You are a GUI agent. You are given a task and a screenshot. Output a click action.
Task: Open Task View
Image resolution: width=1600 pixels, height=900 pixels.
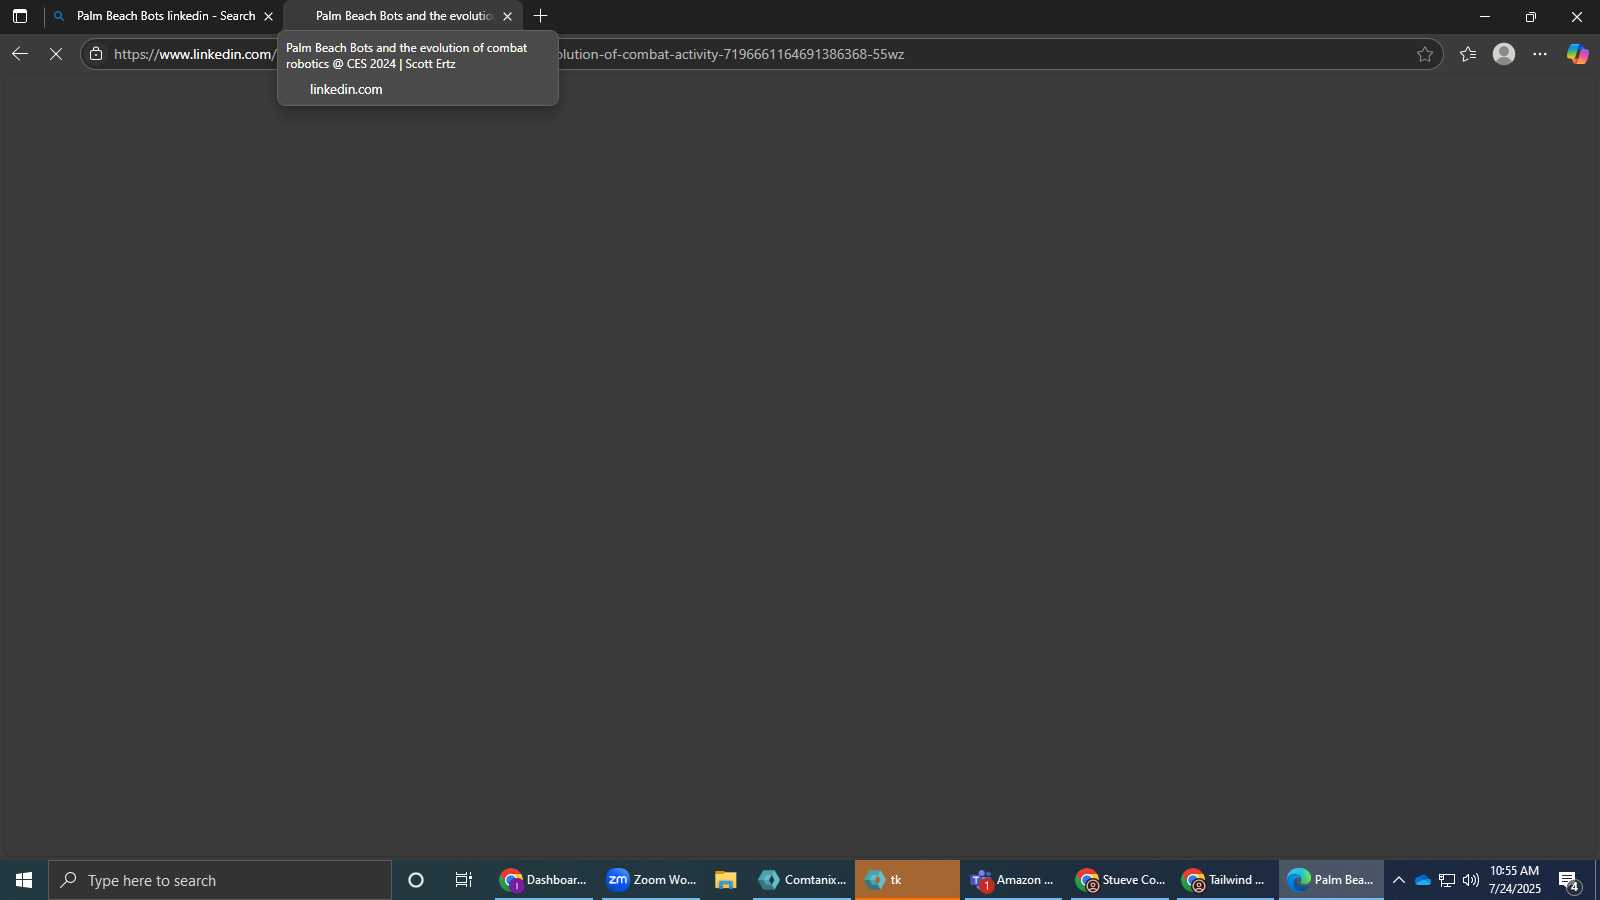(x=464, y=880)
